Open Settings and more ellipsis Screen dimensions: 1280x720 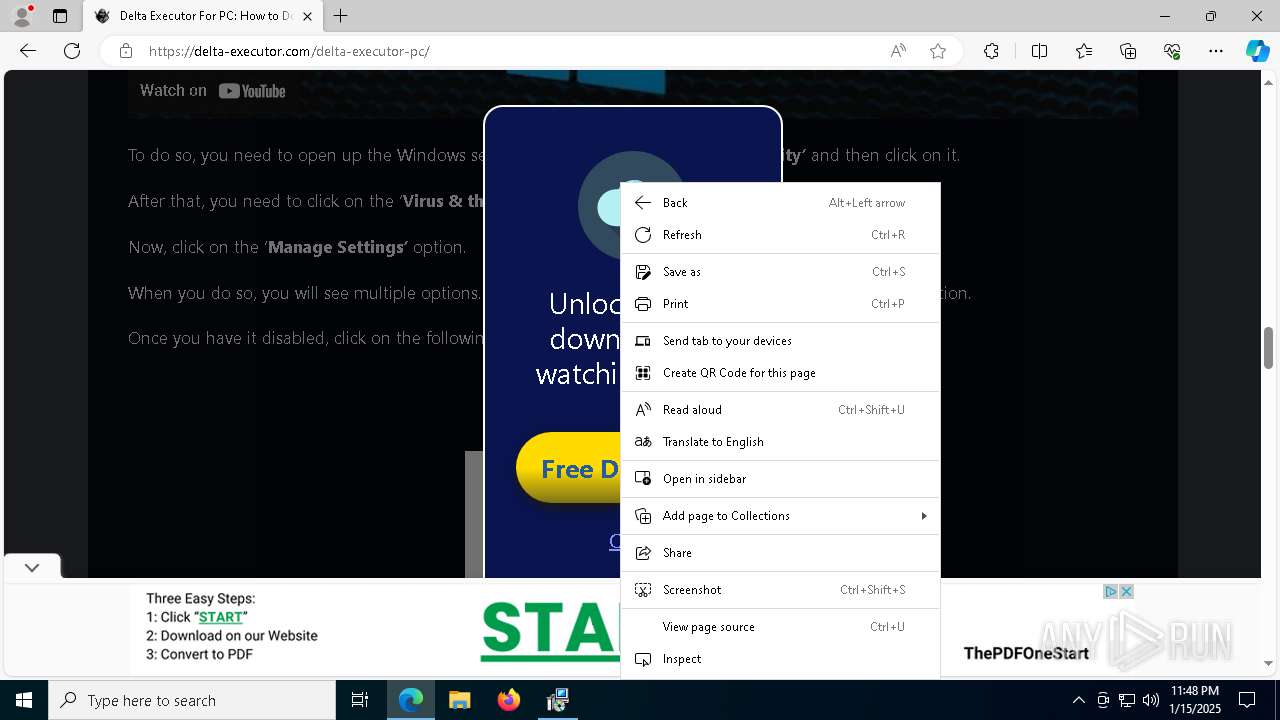(x=1216, y=51)
